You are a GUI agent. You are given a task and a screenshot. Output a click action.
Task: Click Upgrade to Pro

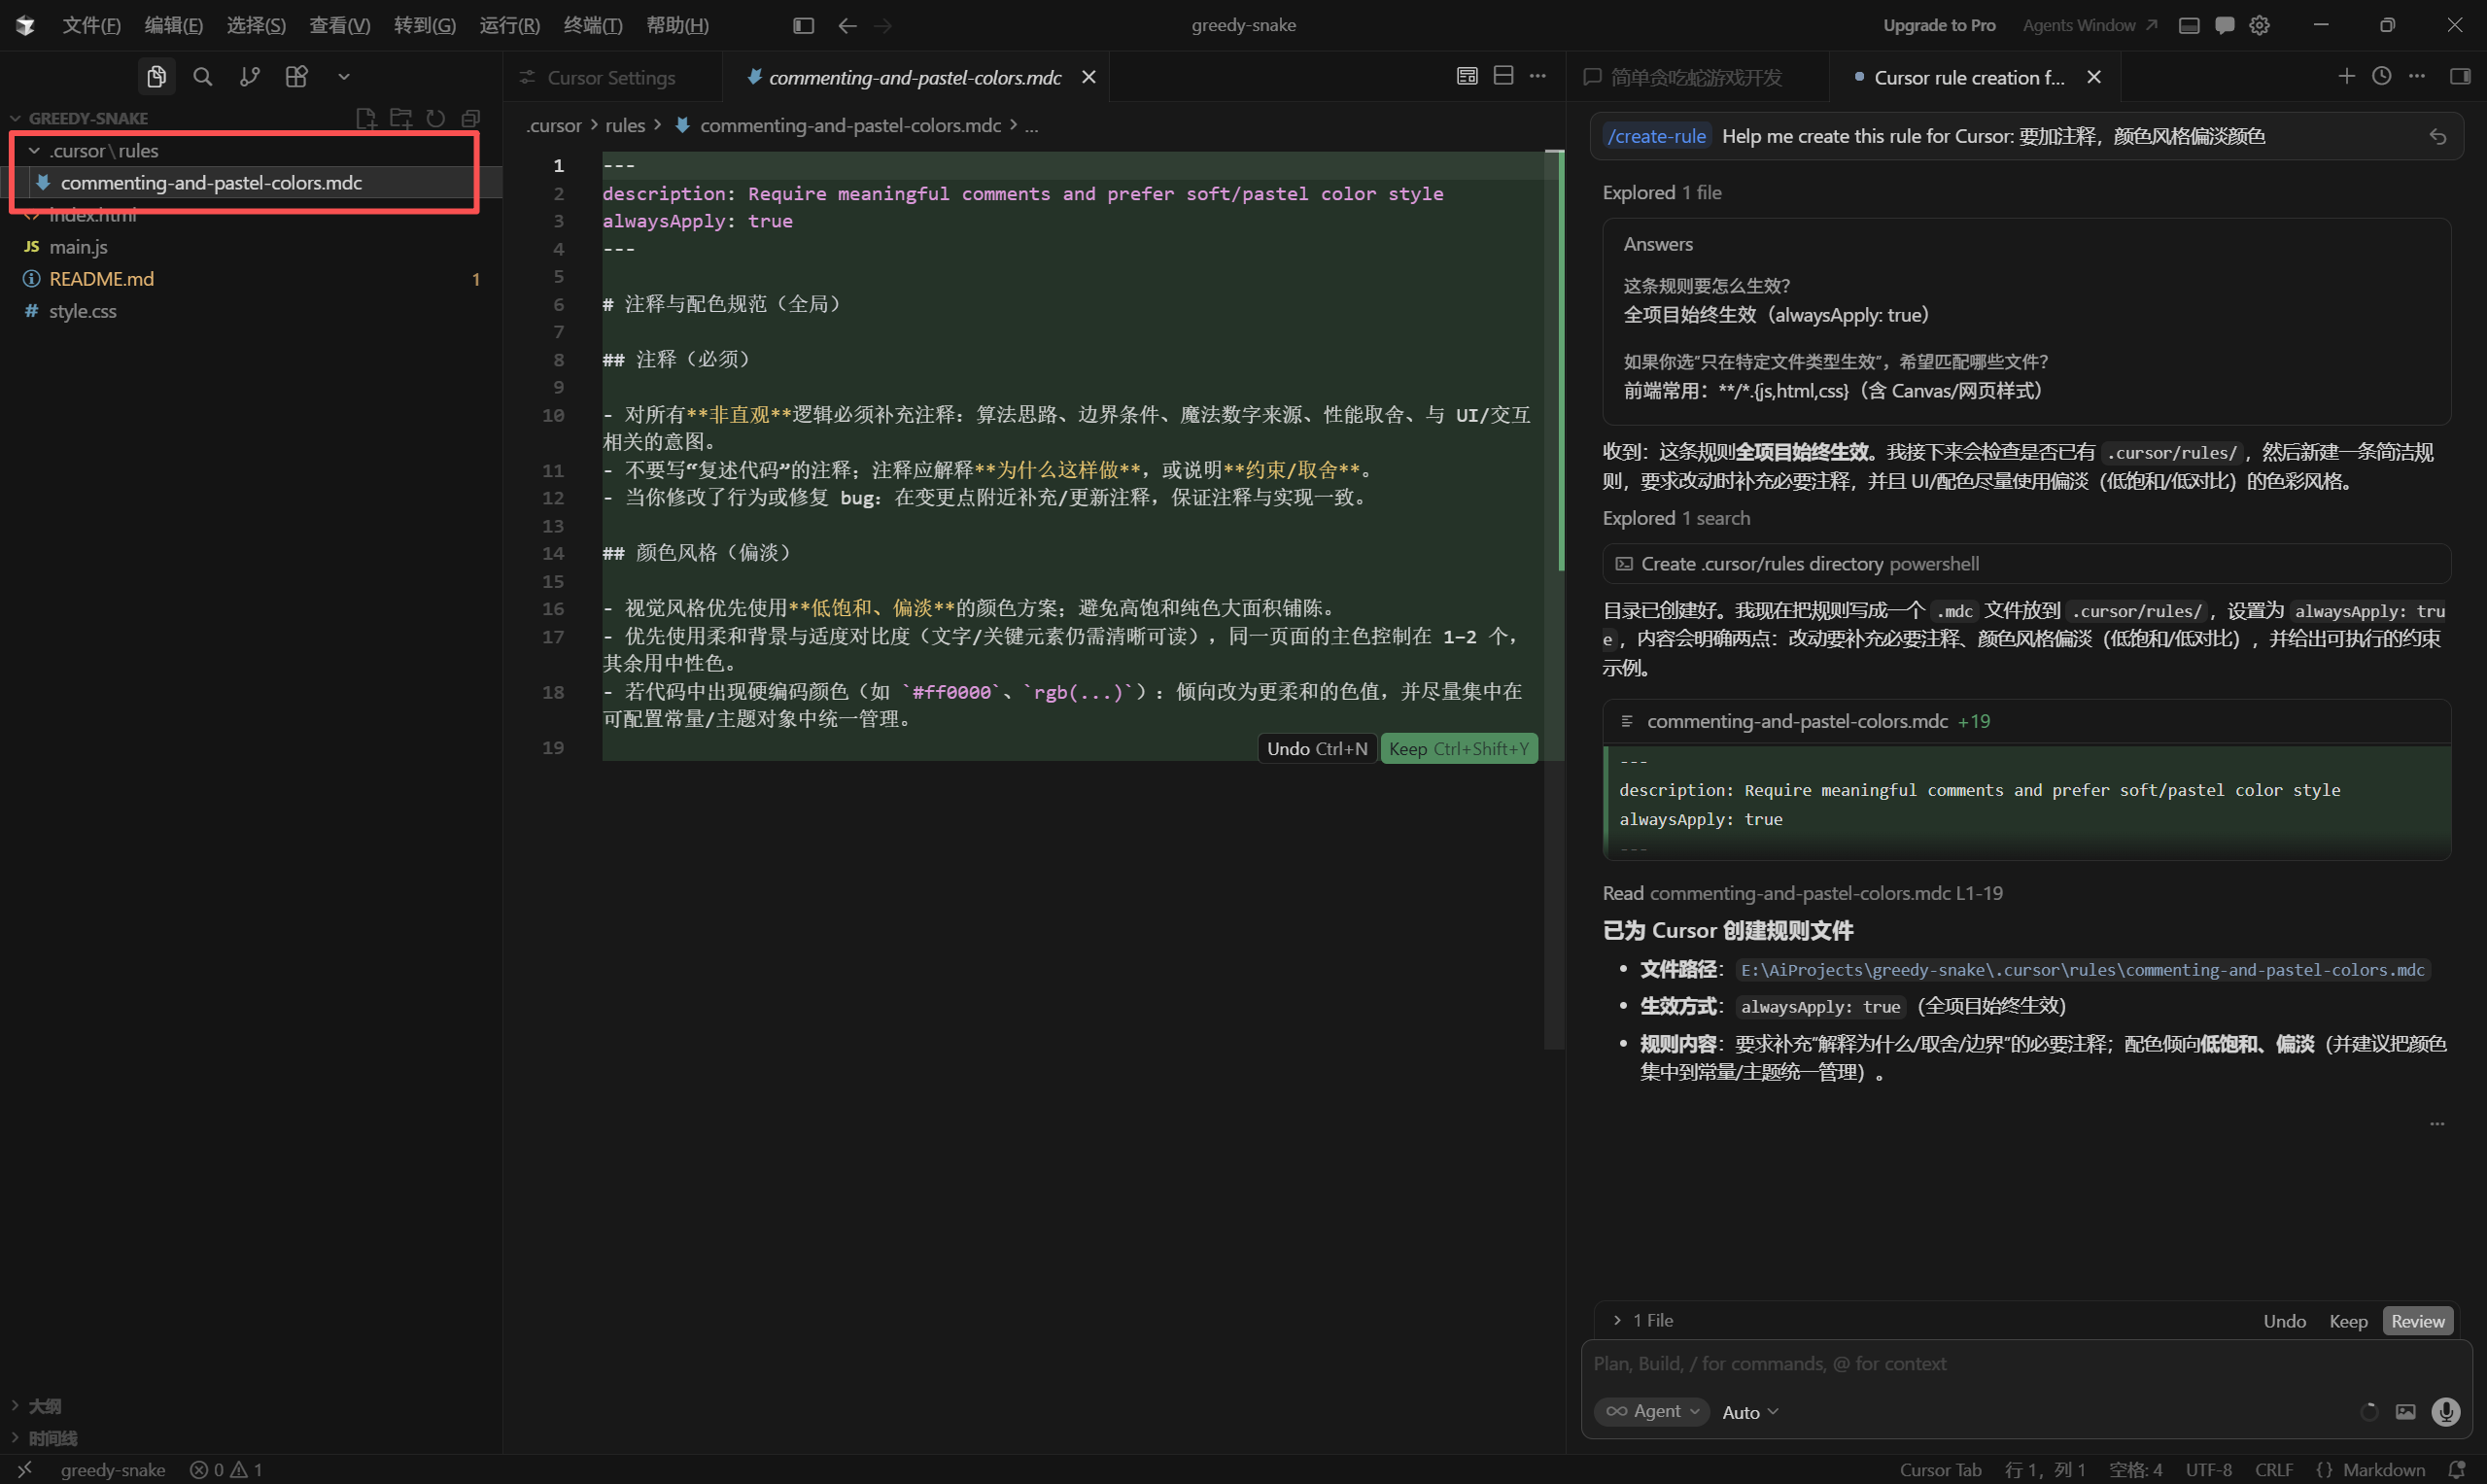[1938, 25]
